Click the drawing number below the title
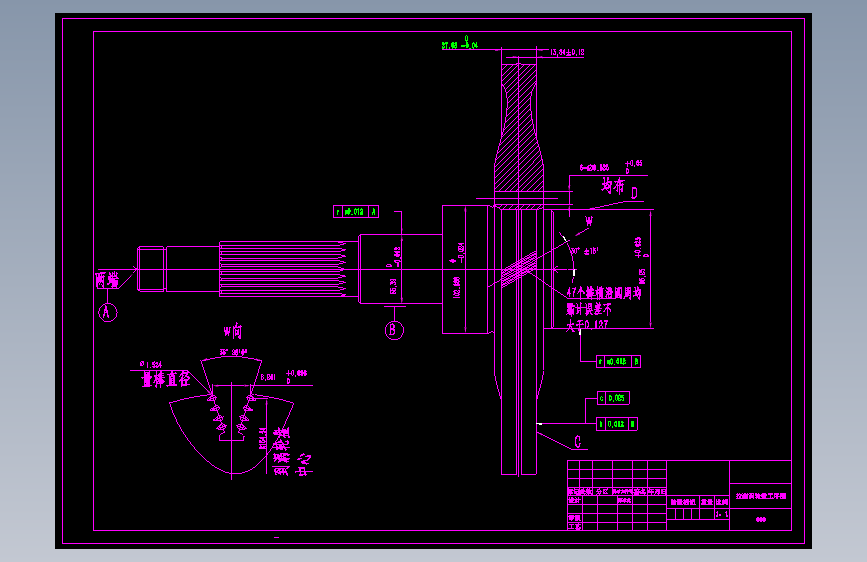This screenshot has height=562, width=867. tap(761, 519)
